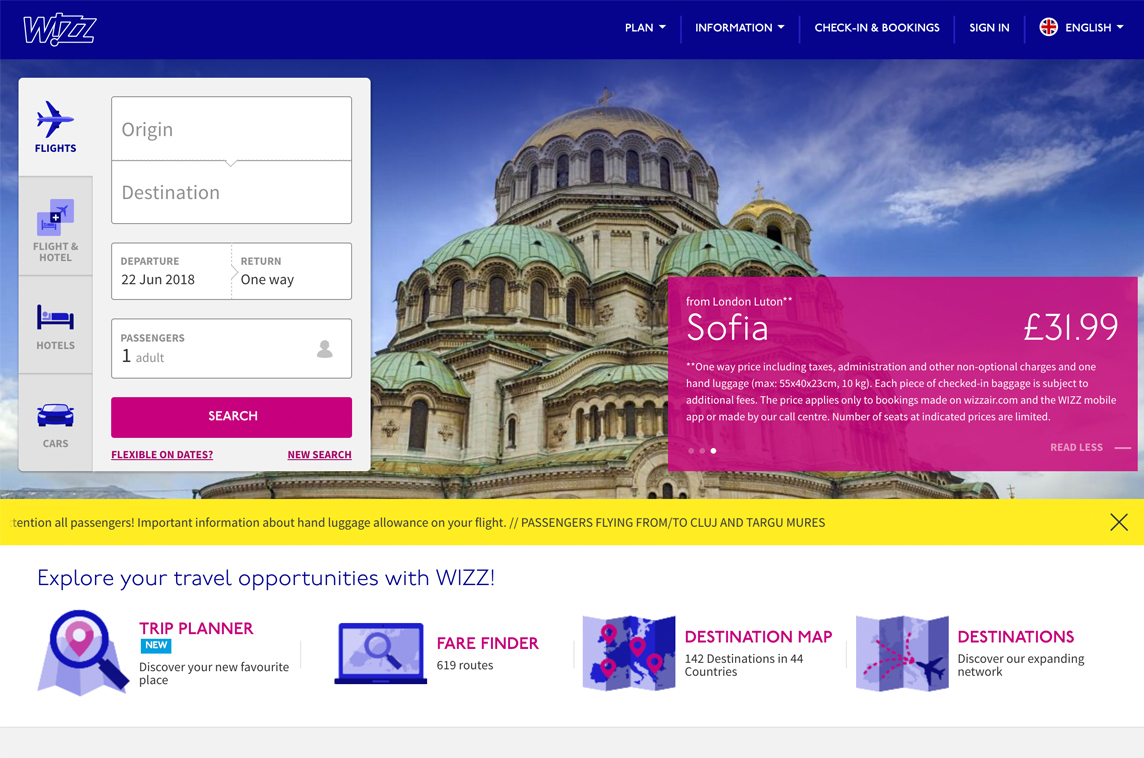The height and width of the screenshot is (758, 1144).
Task: Click 'Discover your new favourite place' text
Action: pos(214,673)
